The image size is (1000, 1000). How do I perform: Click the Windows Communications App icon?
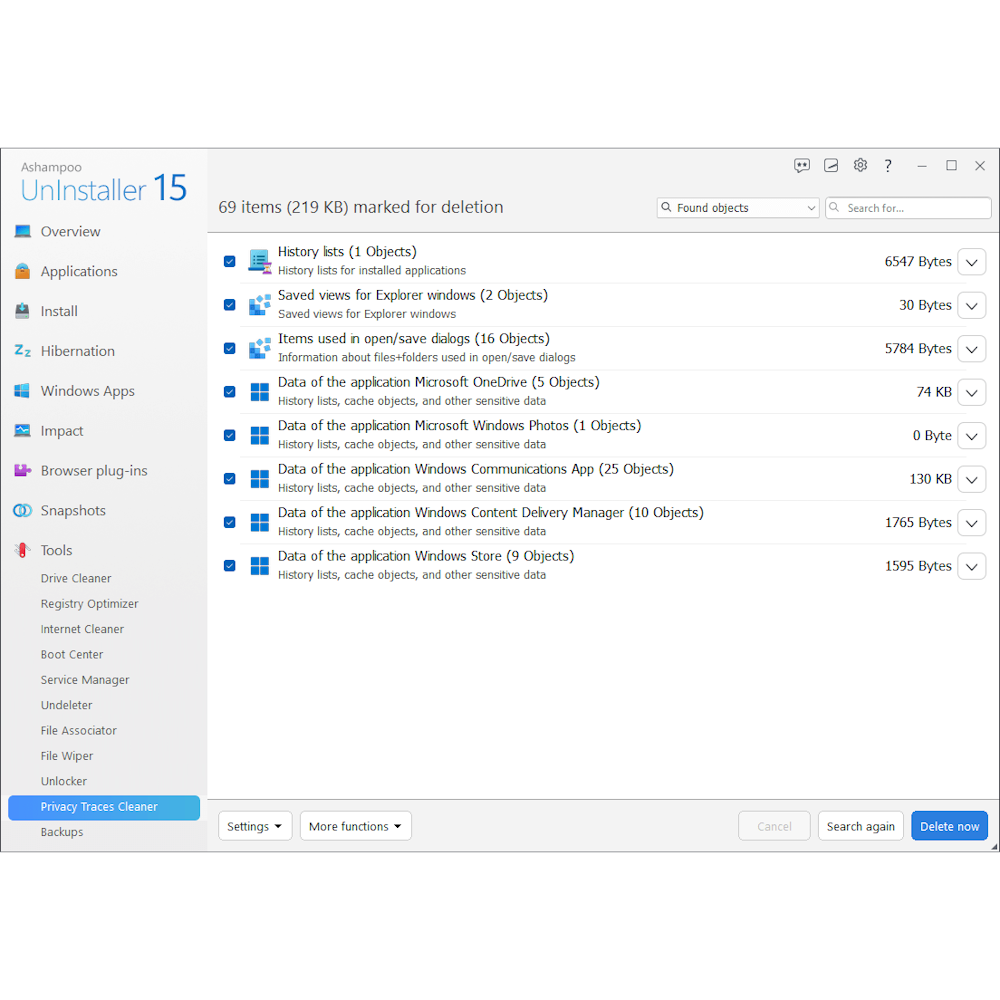(x=260, y=478)
